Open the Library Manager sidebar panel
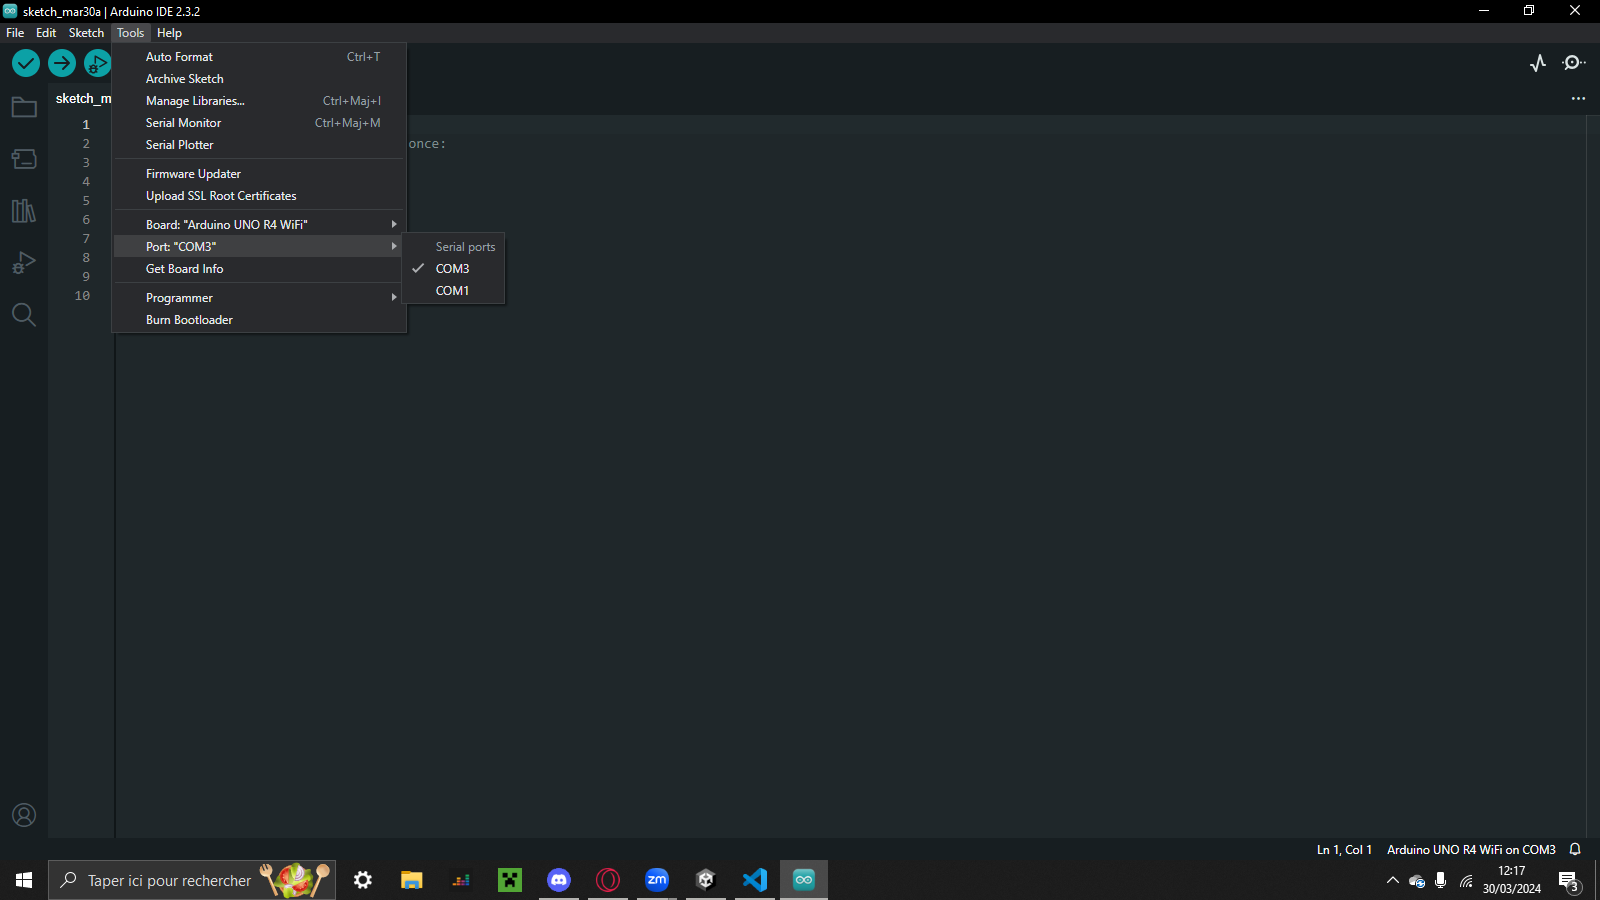Image resolution: width=1600 pixels, height=900 pixels. [24, 211]
